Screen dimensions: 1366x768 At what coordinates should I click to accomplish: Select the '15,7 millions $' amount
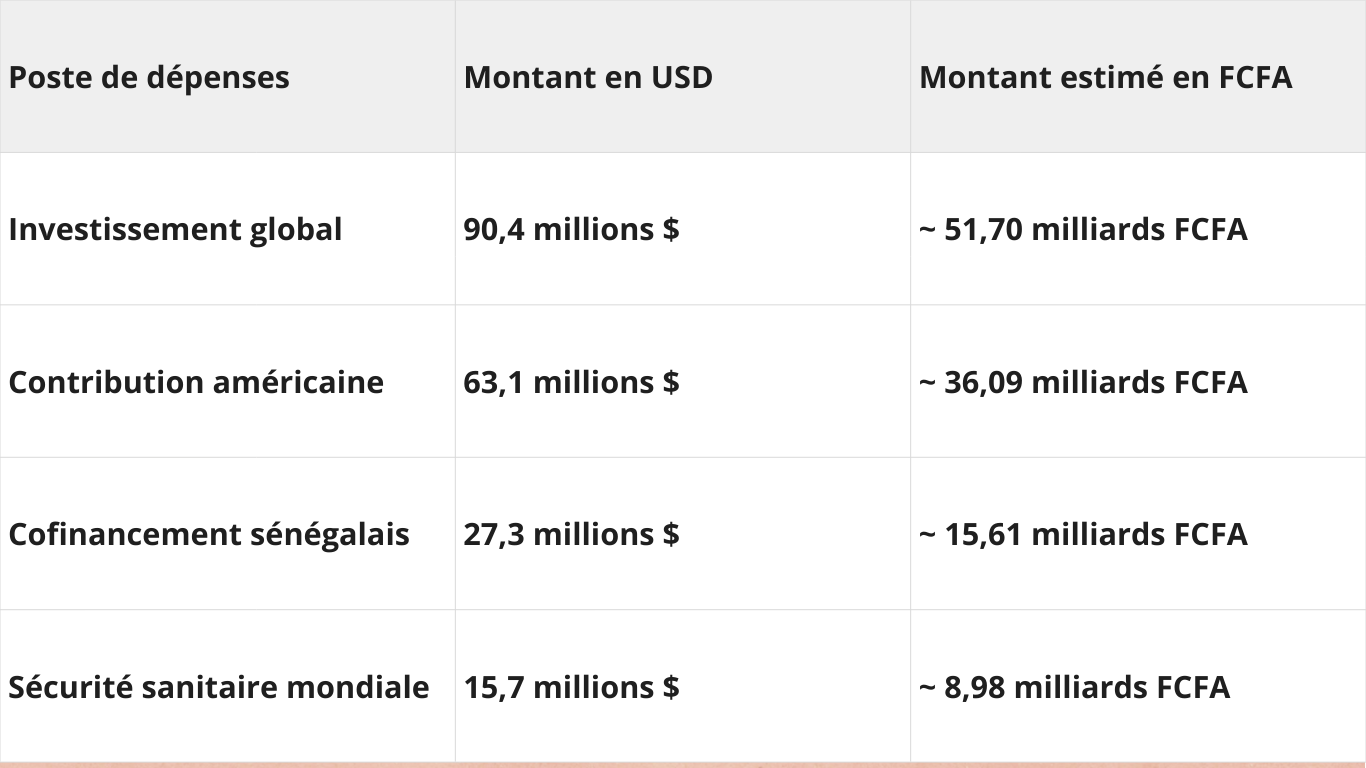click(x=571, y=688)
